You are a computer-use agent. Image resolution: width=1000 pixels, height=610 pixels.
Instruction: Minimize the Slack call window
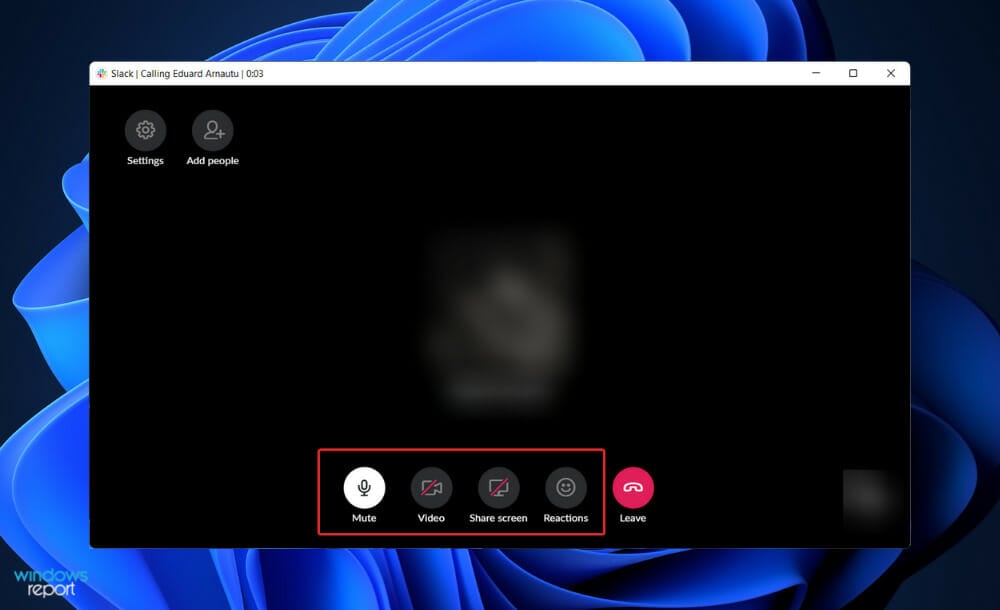(816, 73)
